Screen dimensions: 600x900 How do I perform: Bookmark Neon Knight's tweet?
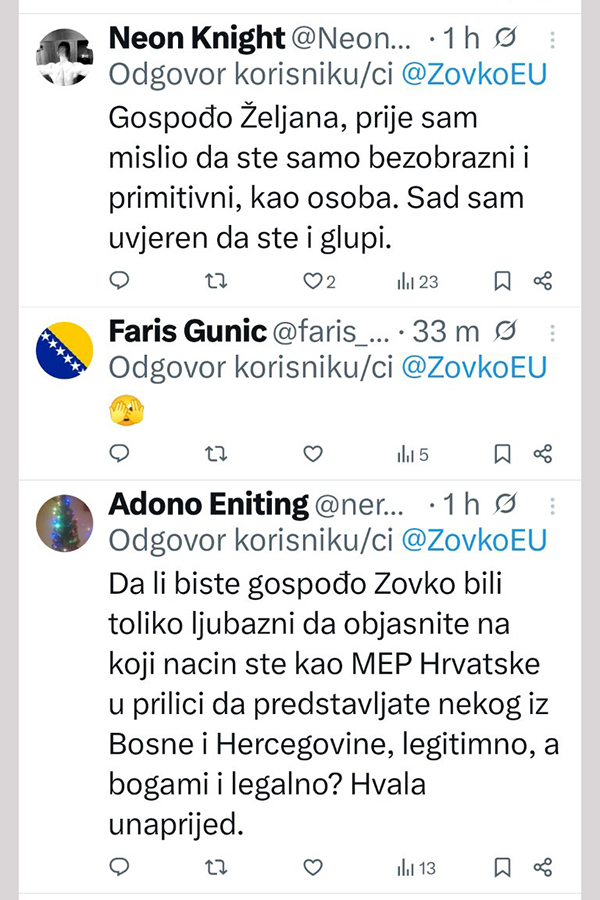click(503, 282)
